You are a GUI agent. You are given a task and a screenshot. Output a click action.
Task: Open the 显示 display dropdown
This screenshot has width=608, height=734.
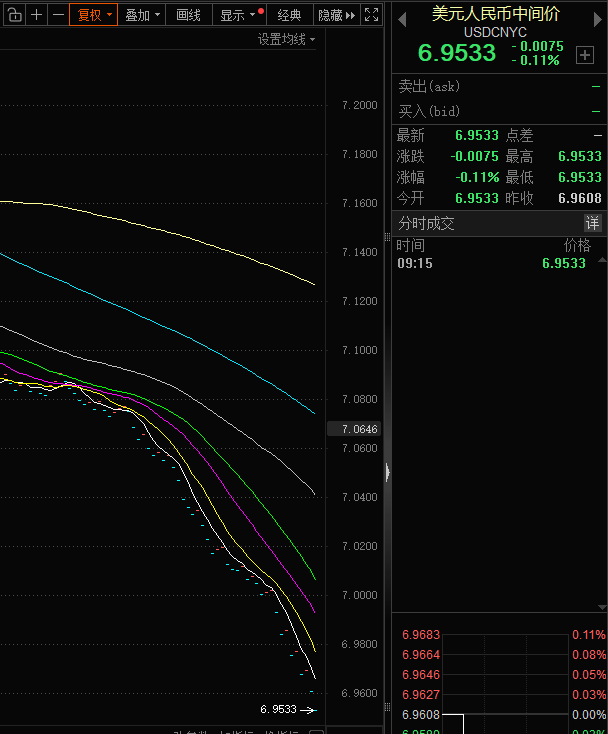[239, 15]
